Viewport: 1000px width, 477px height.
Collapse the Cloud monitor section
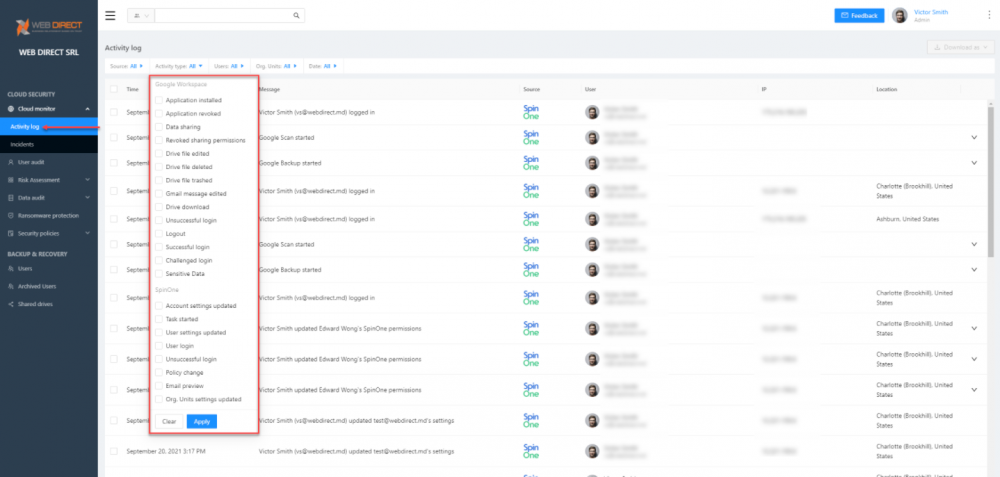tap(87, 109)
